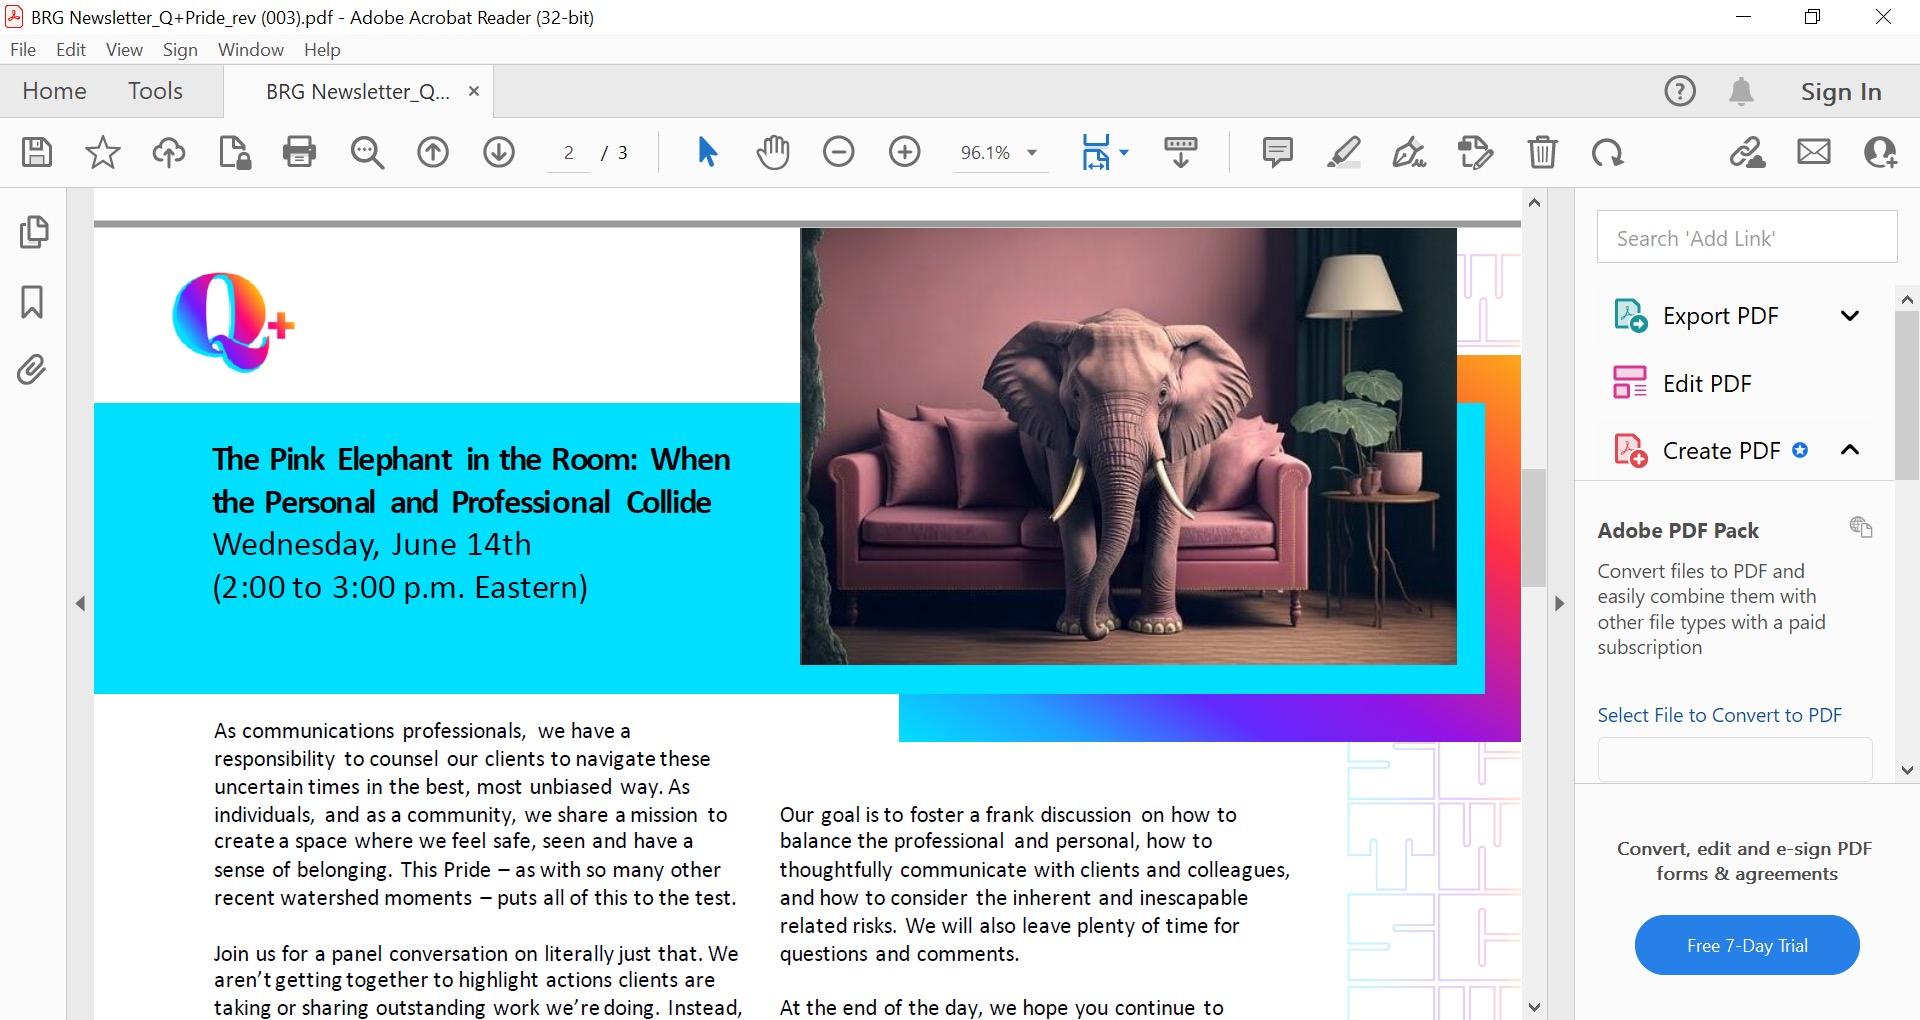Show the Attachments paperclip panel

tap(32, 370)
